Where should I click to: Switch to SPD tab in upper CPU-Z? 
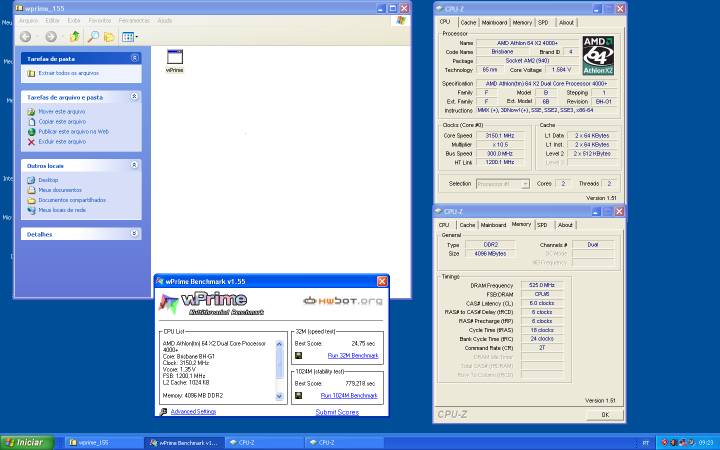543,22
